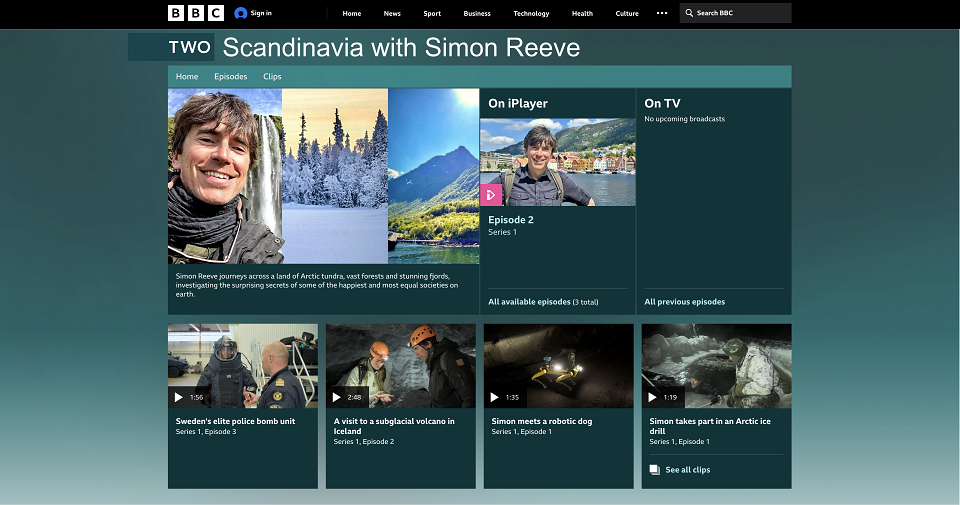Play the Sweden's elite police bomb unit clip
Image resolution: width=960 pixels, height=505 pixels.
coord(179,397)
